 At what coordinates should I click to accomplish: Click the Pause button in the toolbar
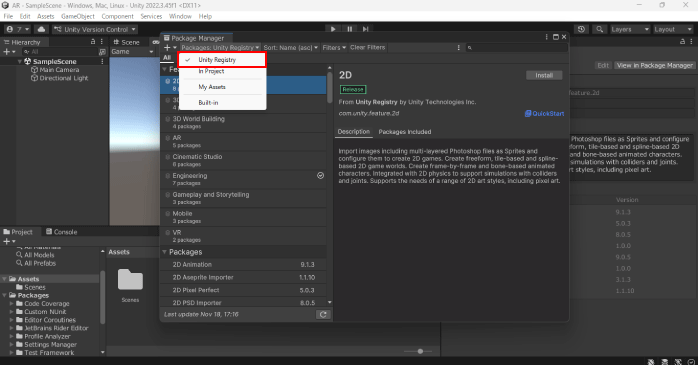pos(349,29)
